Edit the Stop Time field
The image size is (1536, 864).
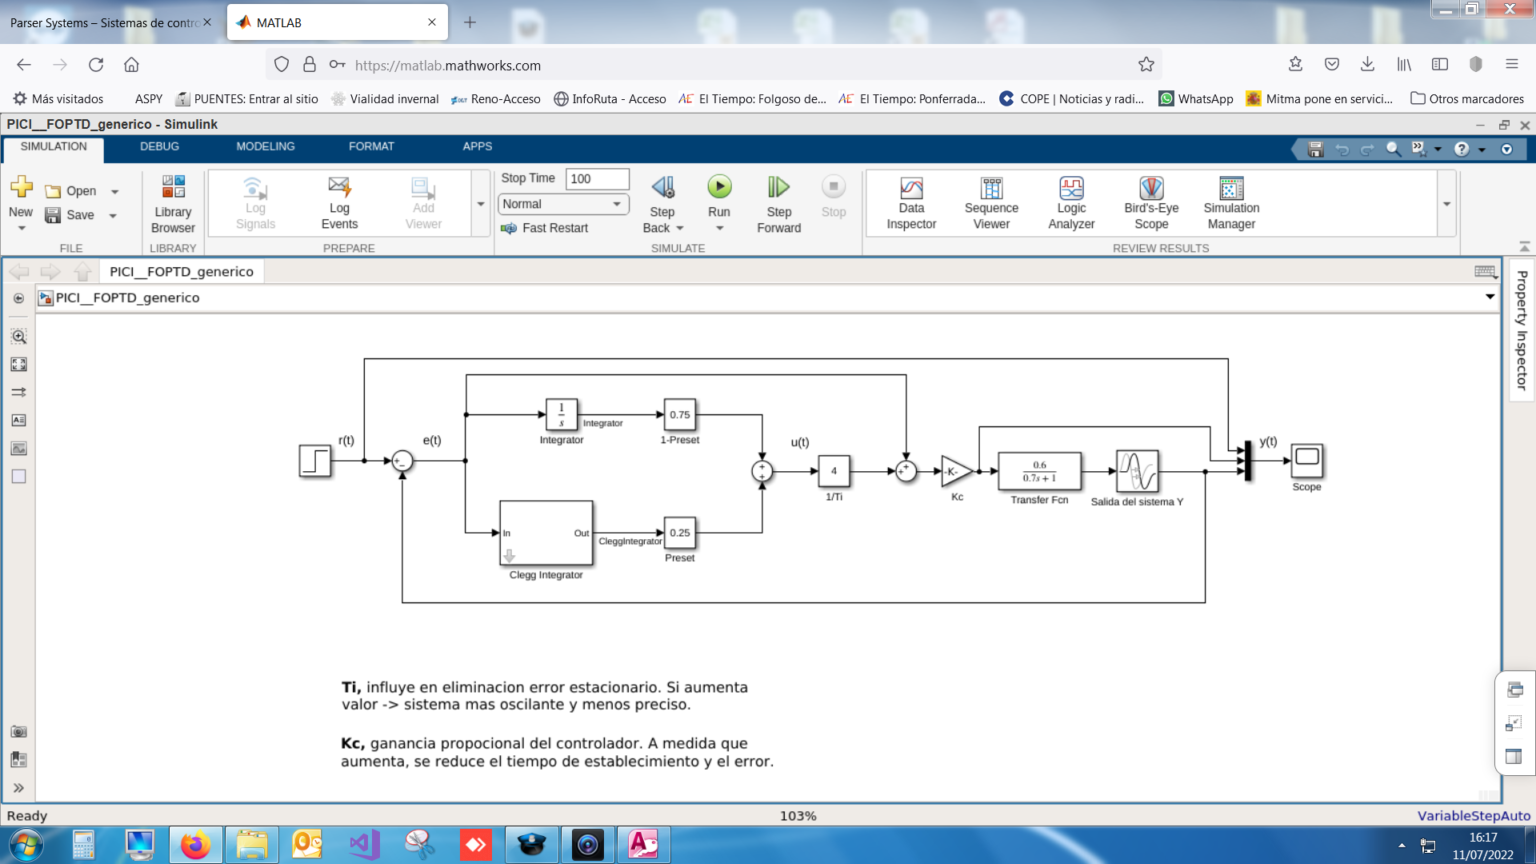(597, 179)
